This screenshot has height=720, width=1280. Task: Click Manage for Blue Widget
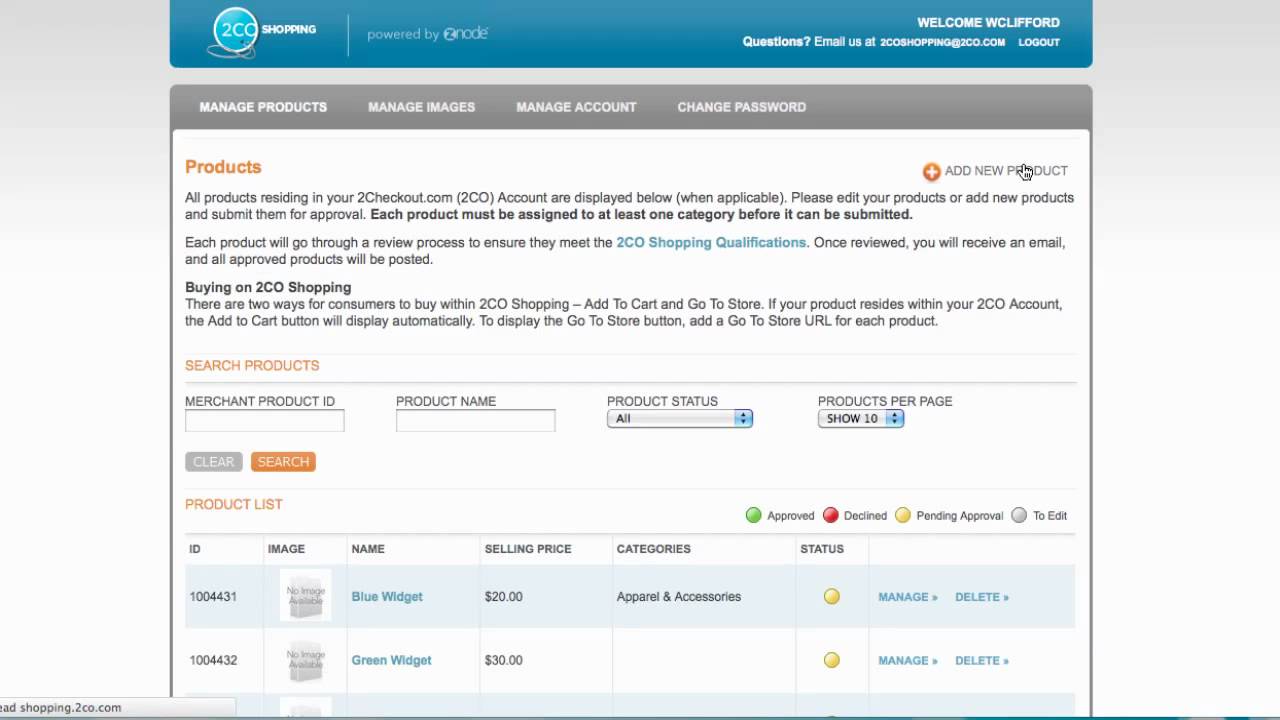pos(908,597)
